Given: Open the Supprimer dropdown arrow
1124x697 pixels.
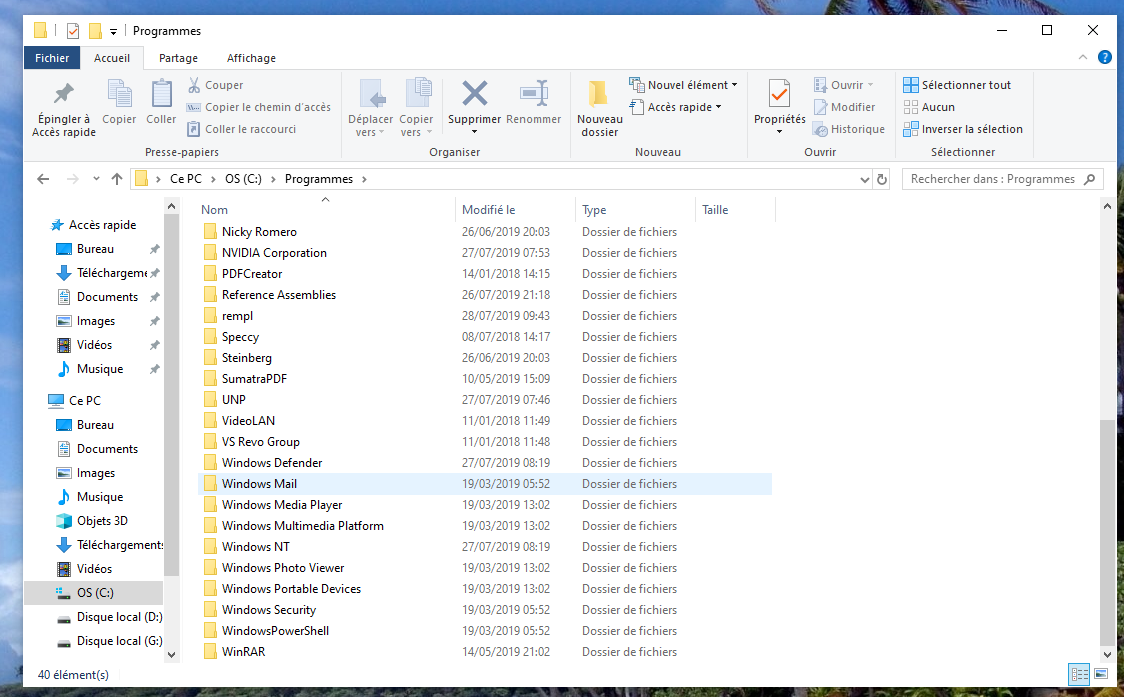Looking at the screenshot, I should (474, 132).
